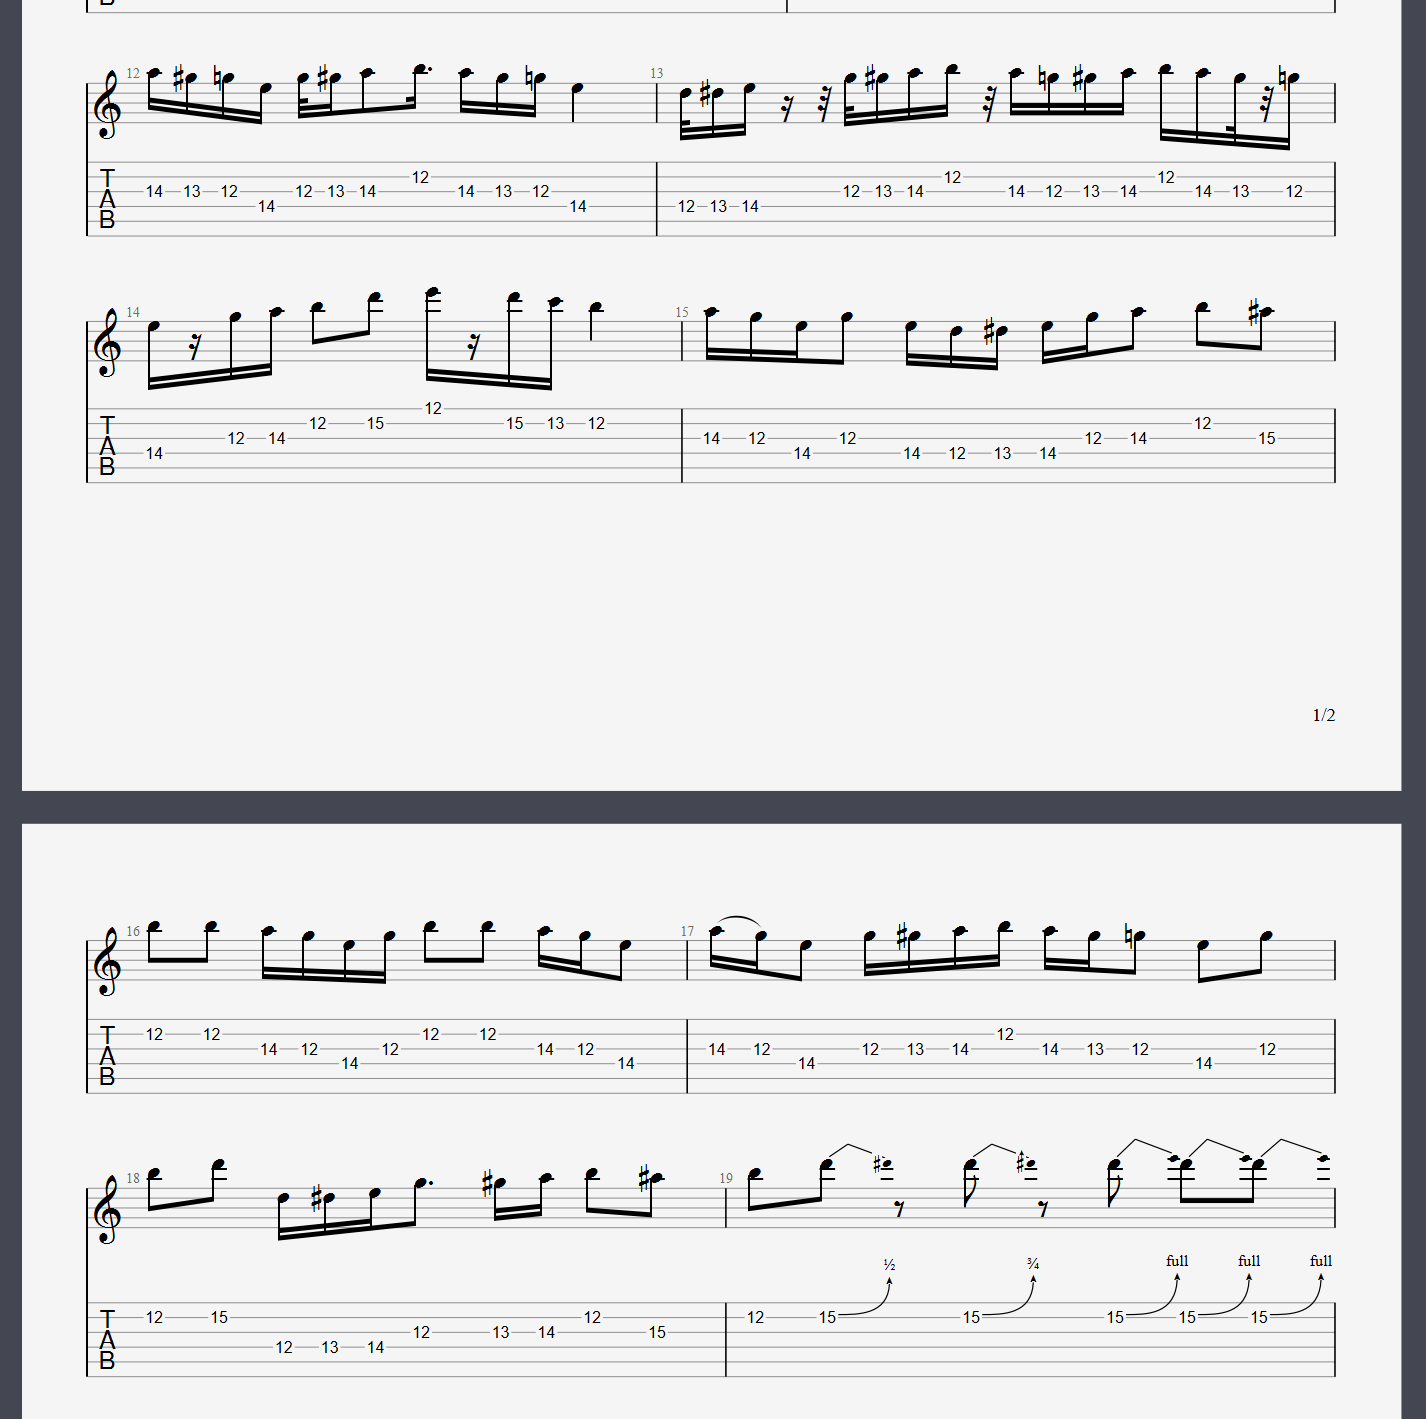Click the dotted note in measure 18

click(420, 1183)
